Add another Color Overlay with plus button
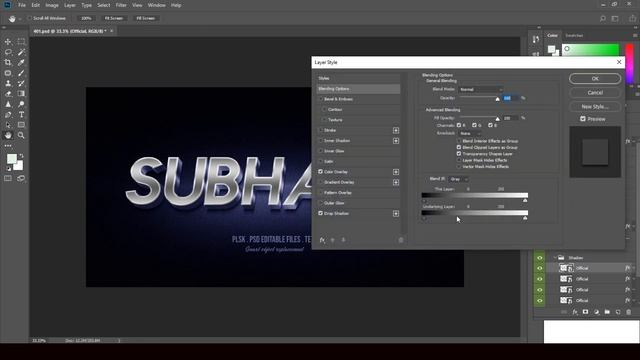The height and width of the screenshot is (360, 640). tap(396, 172)
